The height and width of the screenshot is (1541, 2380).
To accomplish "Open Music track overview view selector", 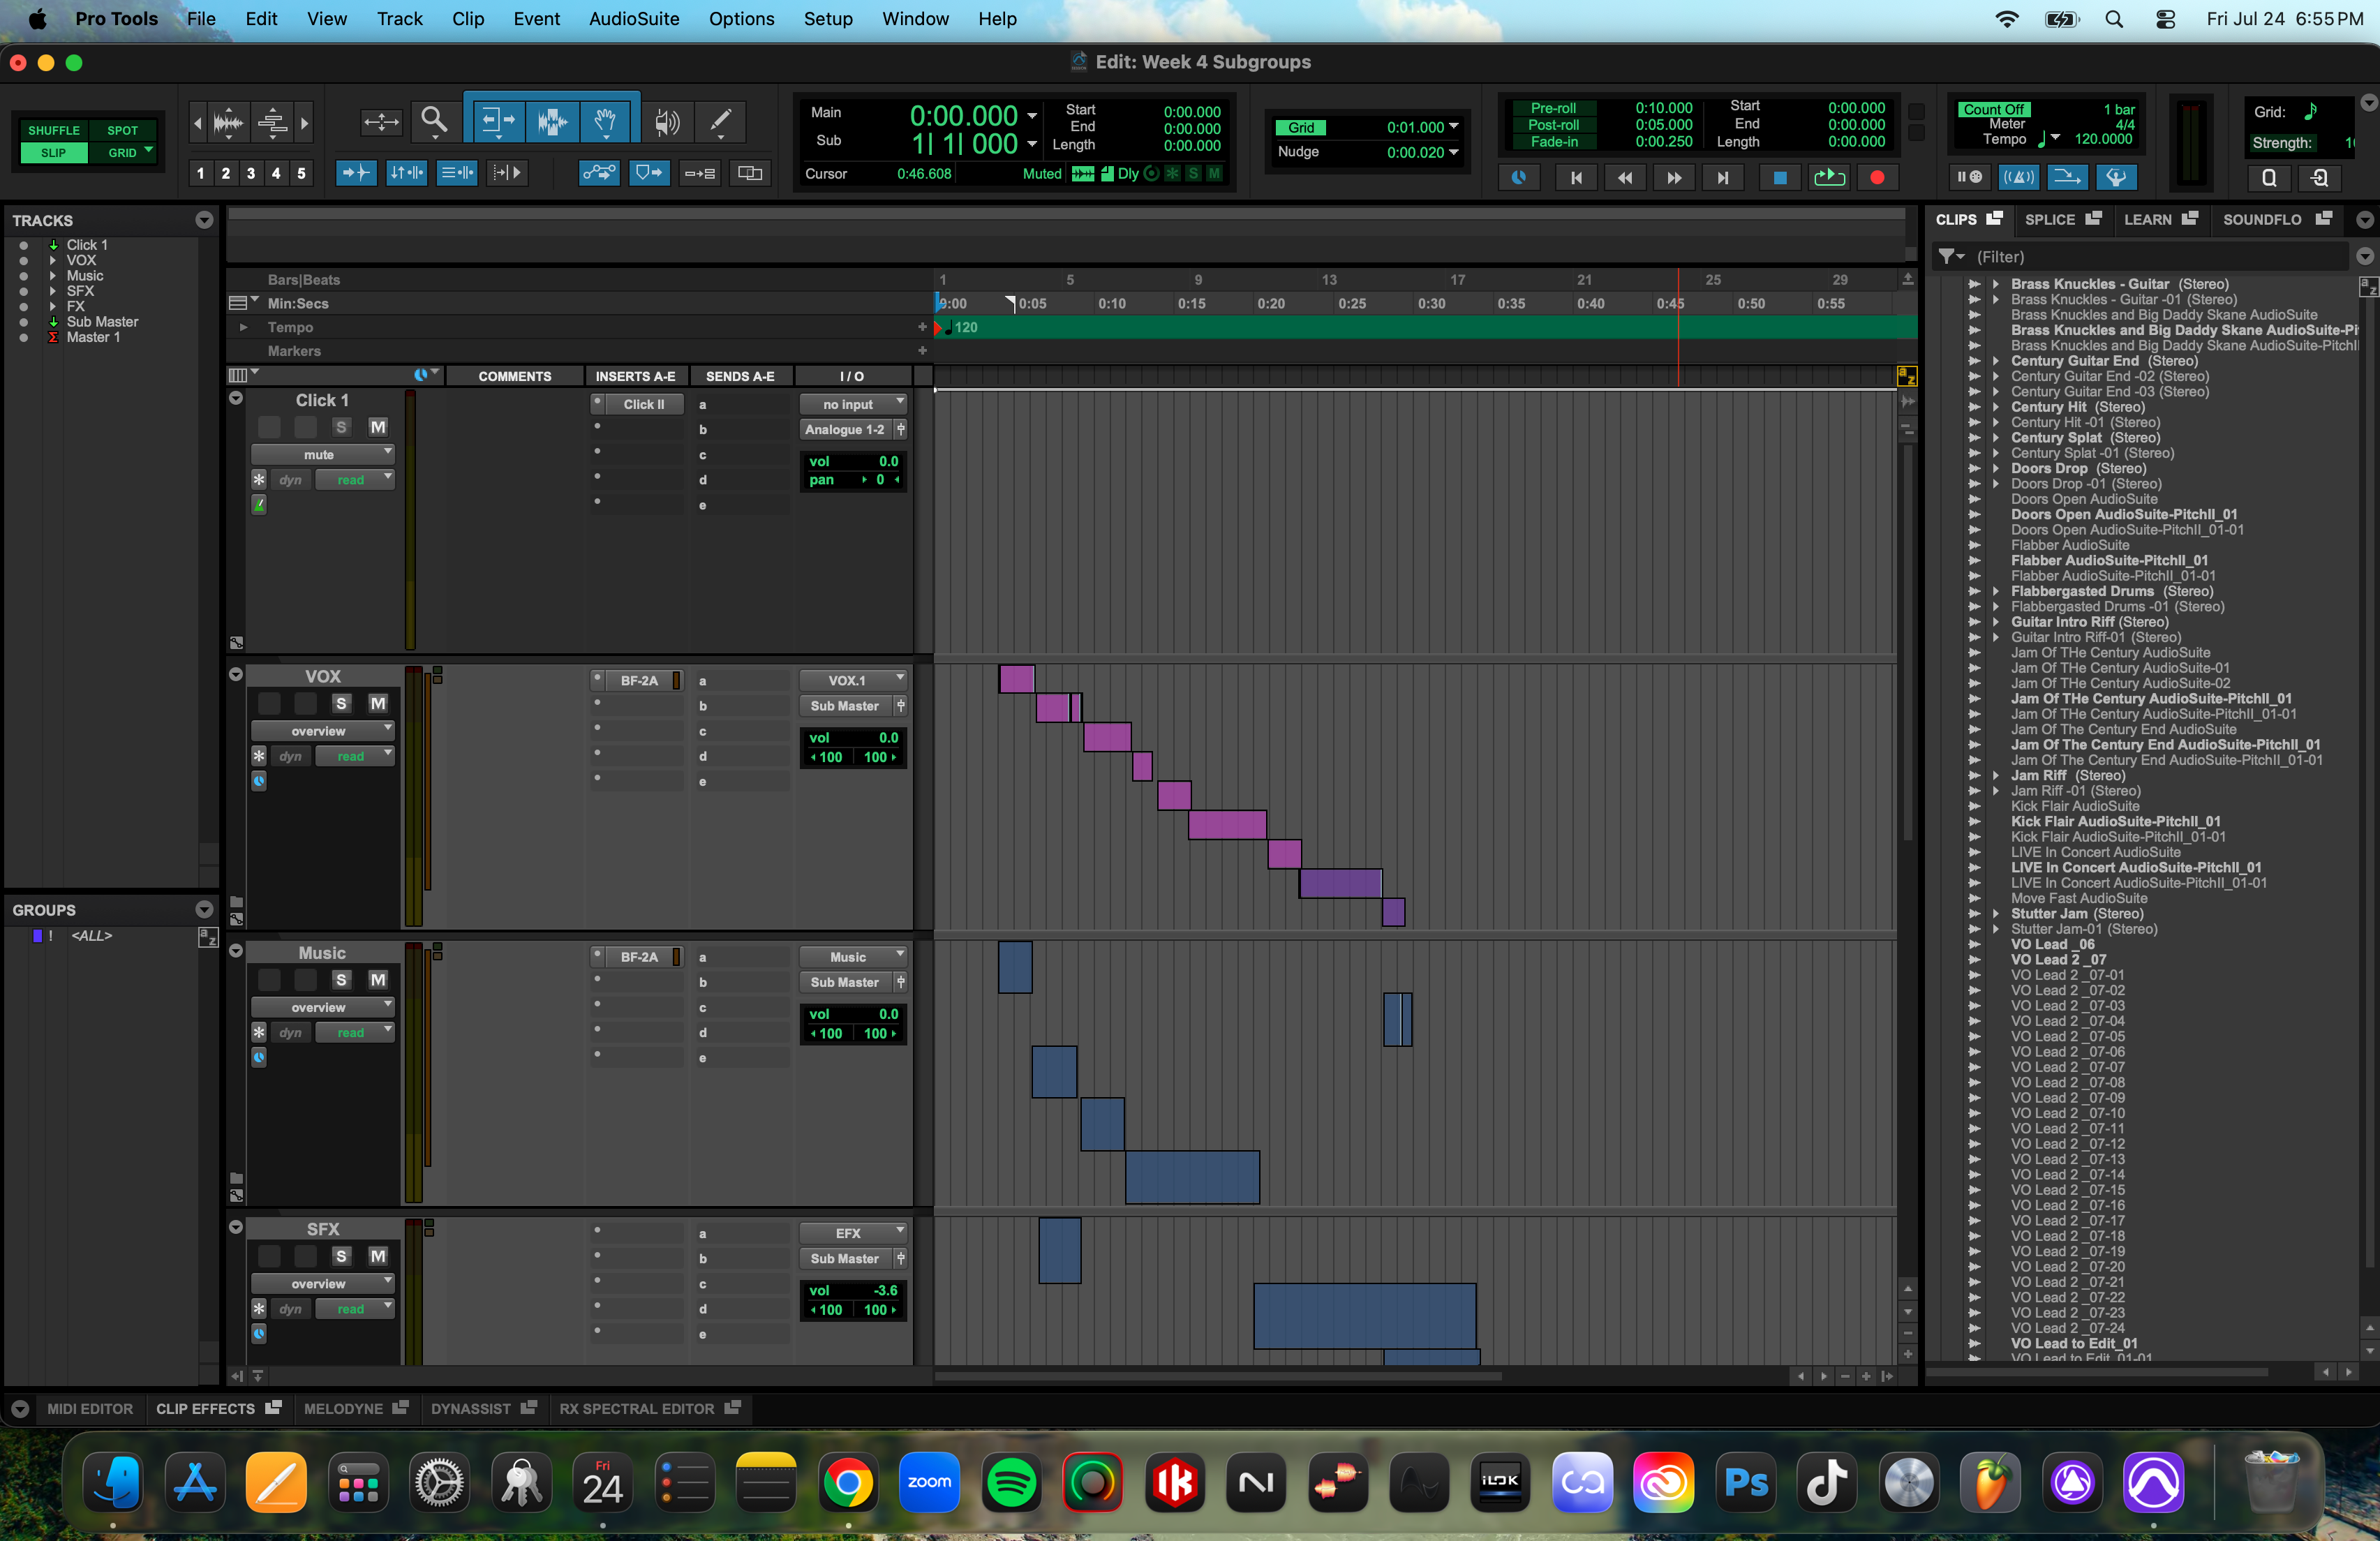I will click(x=322, y=1008).
